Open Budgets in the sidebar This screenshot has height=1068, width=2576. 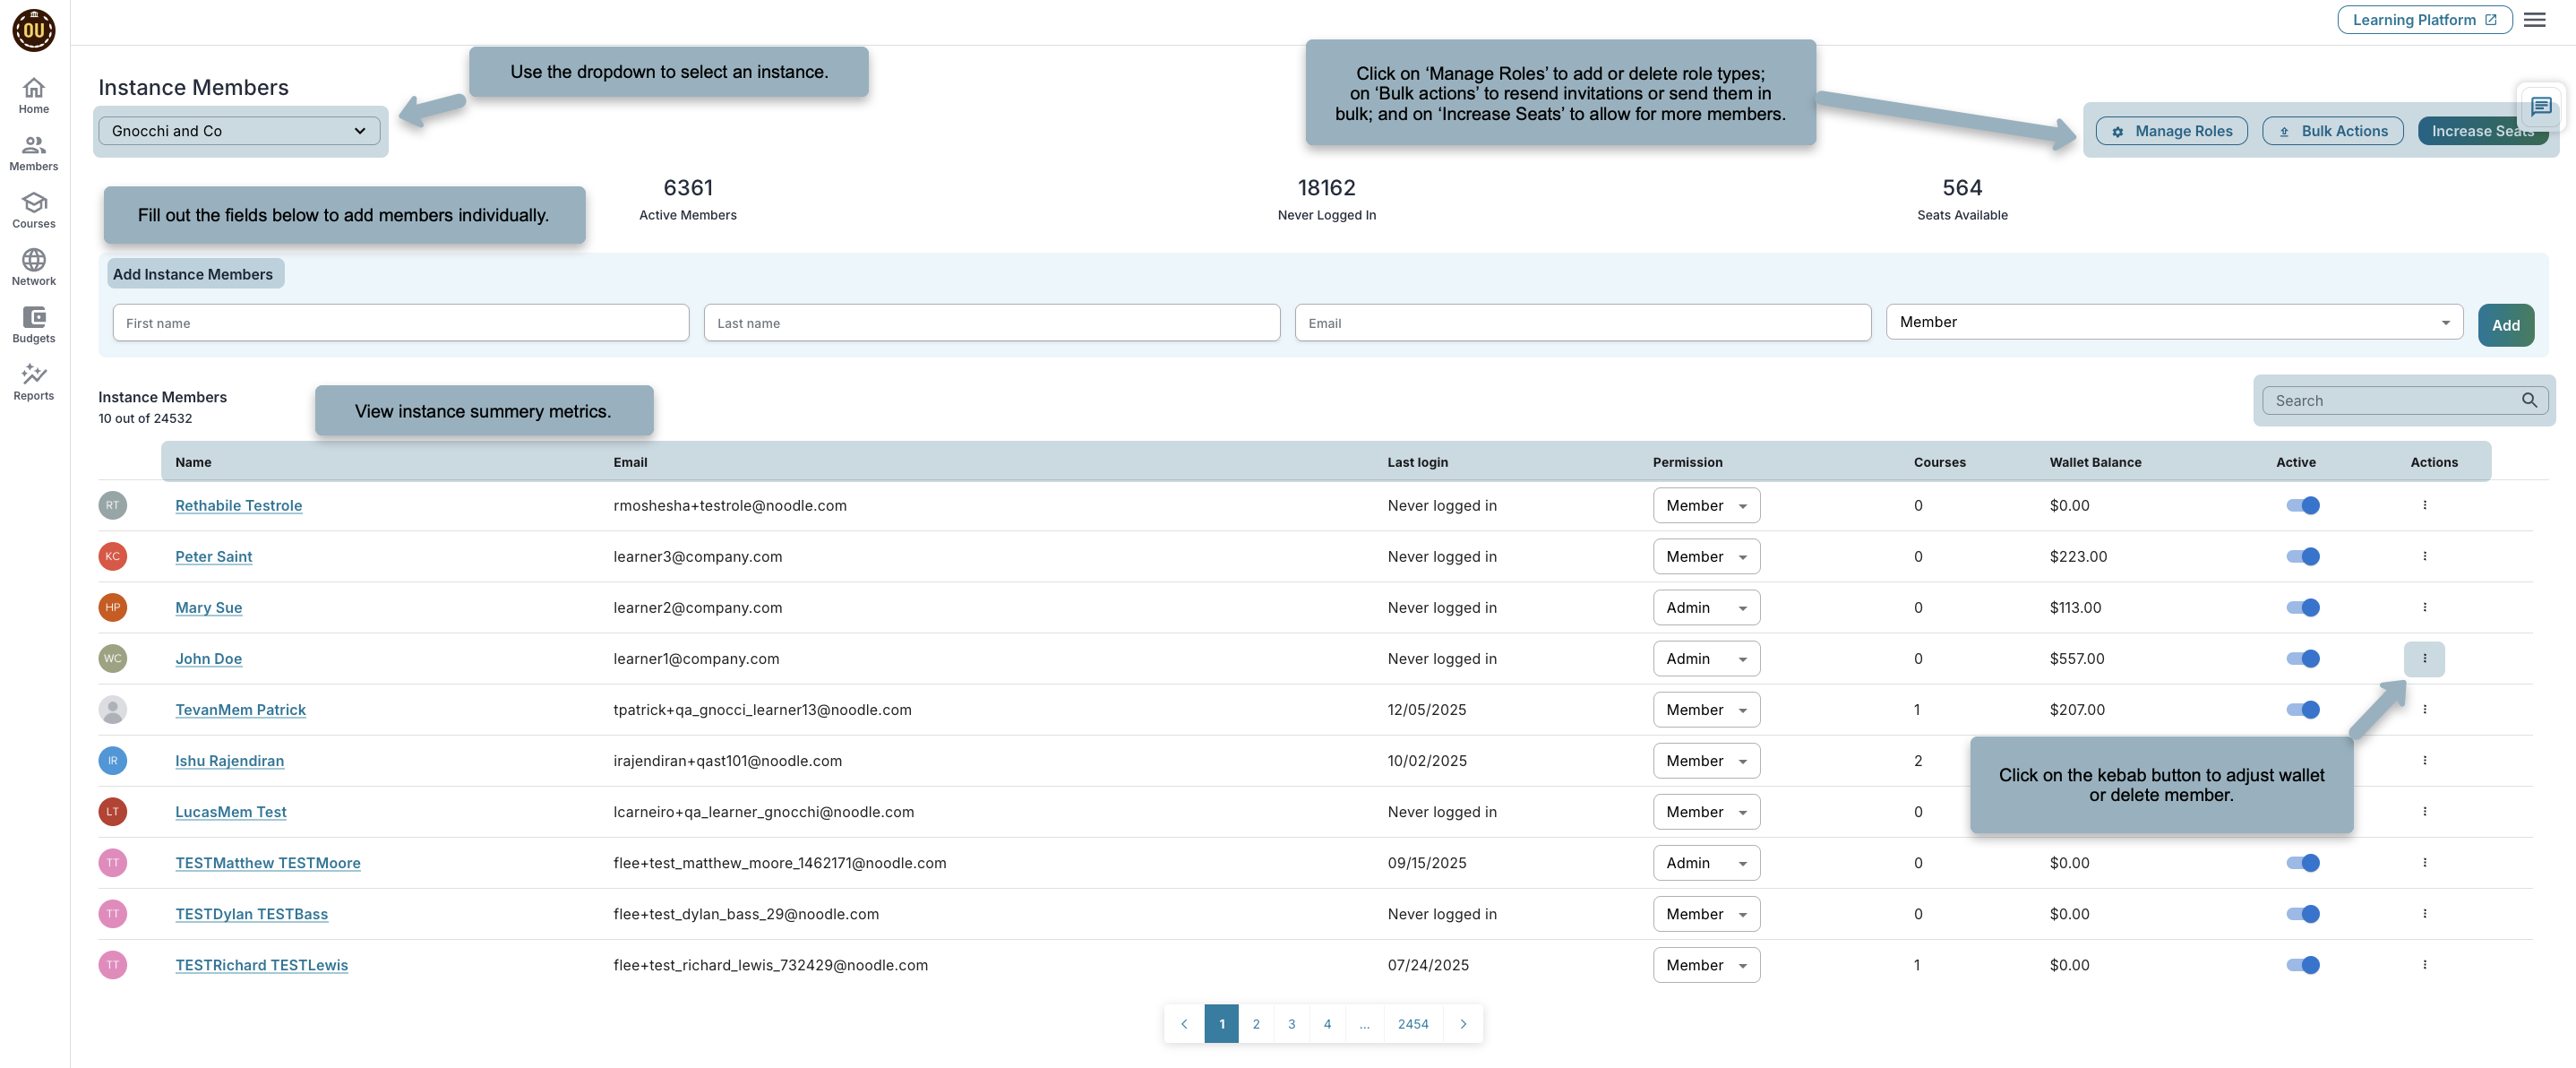tap(33, 325)
